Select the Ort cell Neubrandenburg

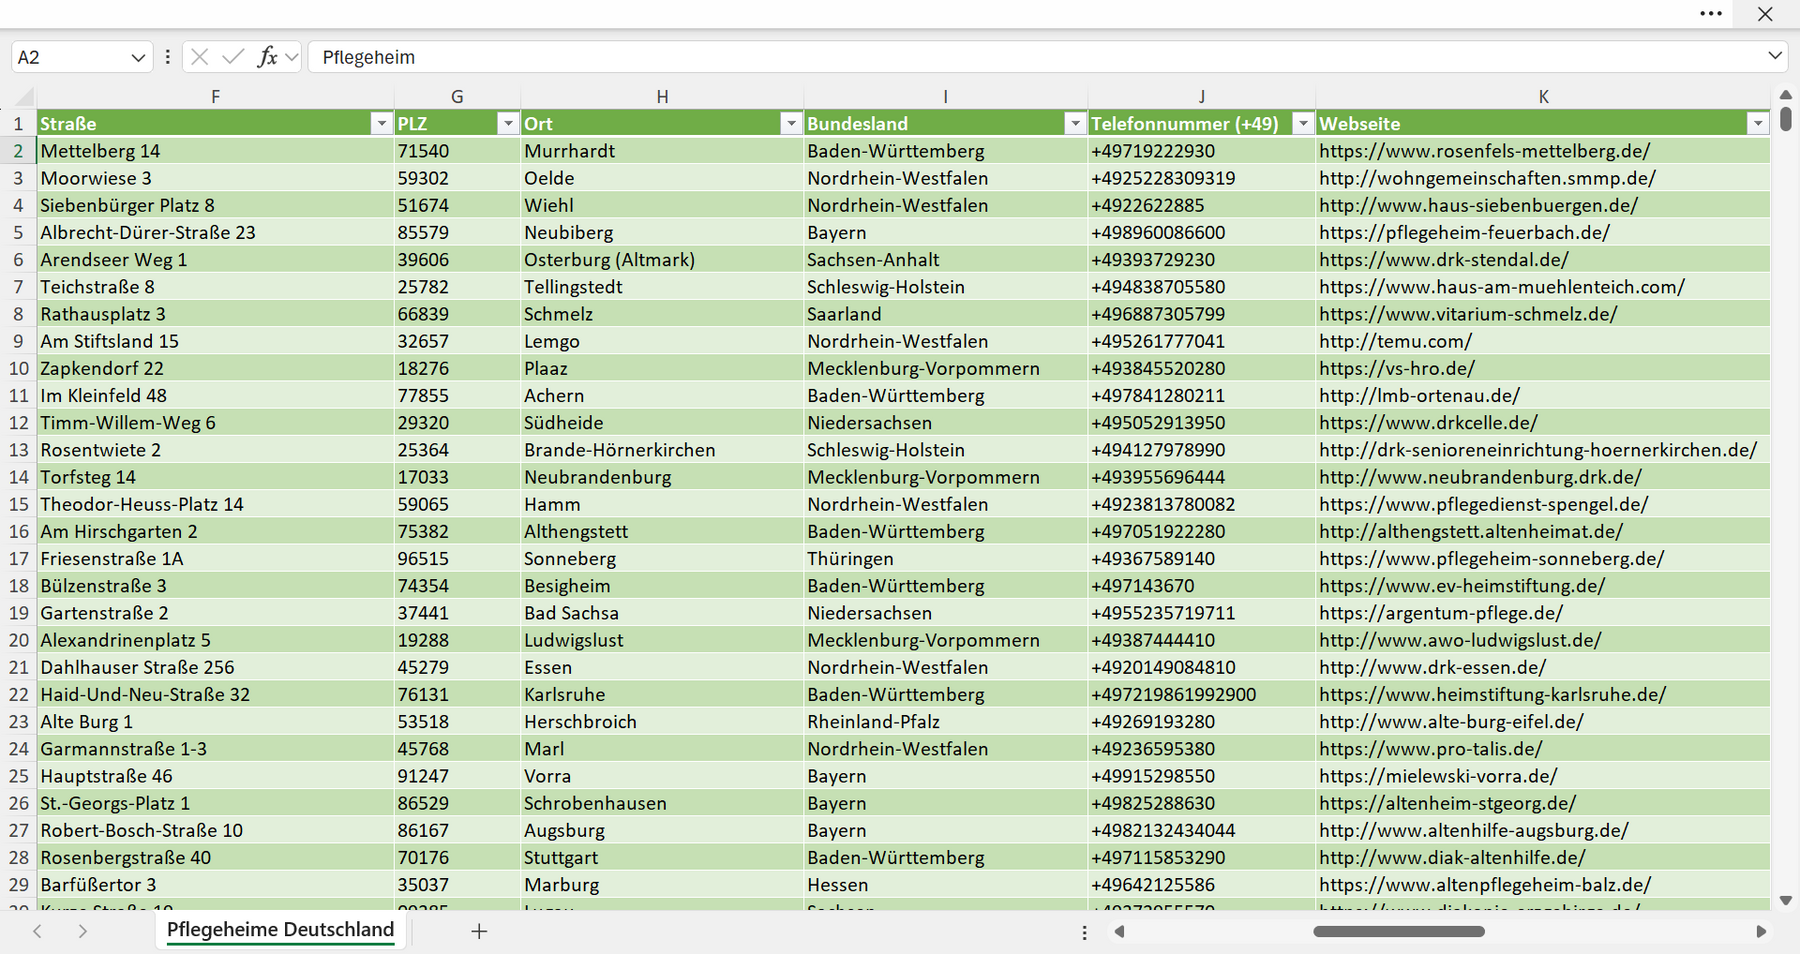[x=662, y=477]
